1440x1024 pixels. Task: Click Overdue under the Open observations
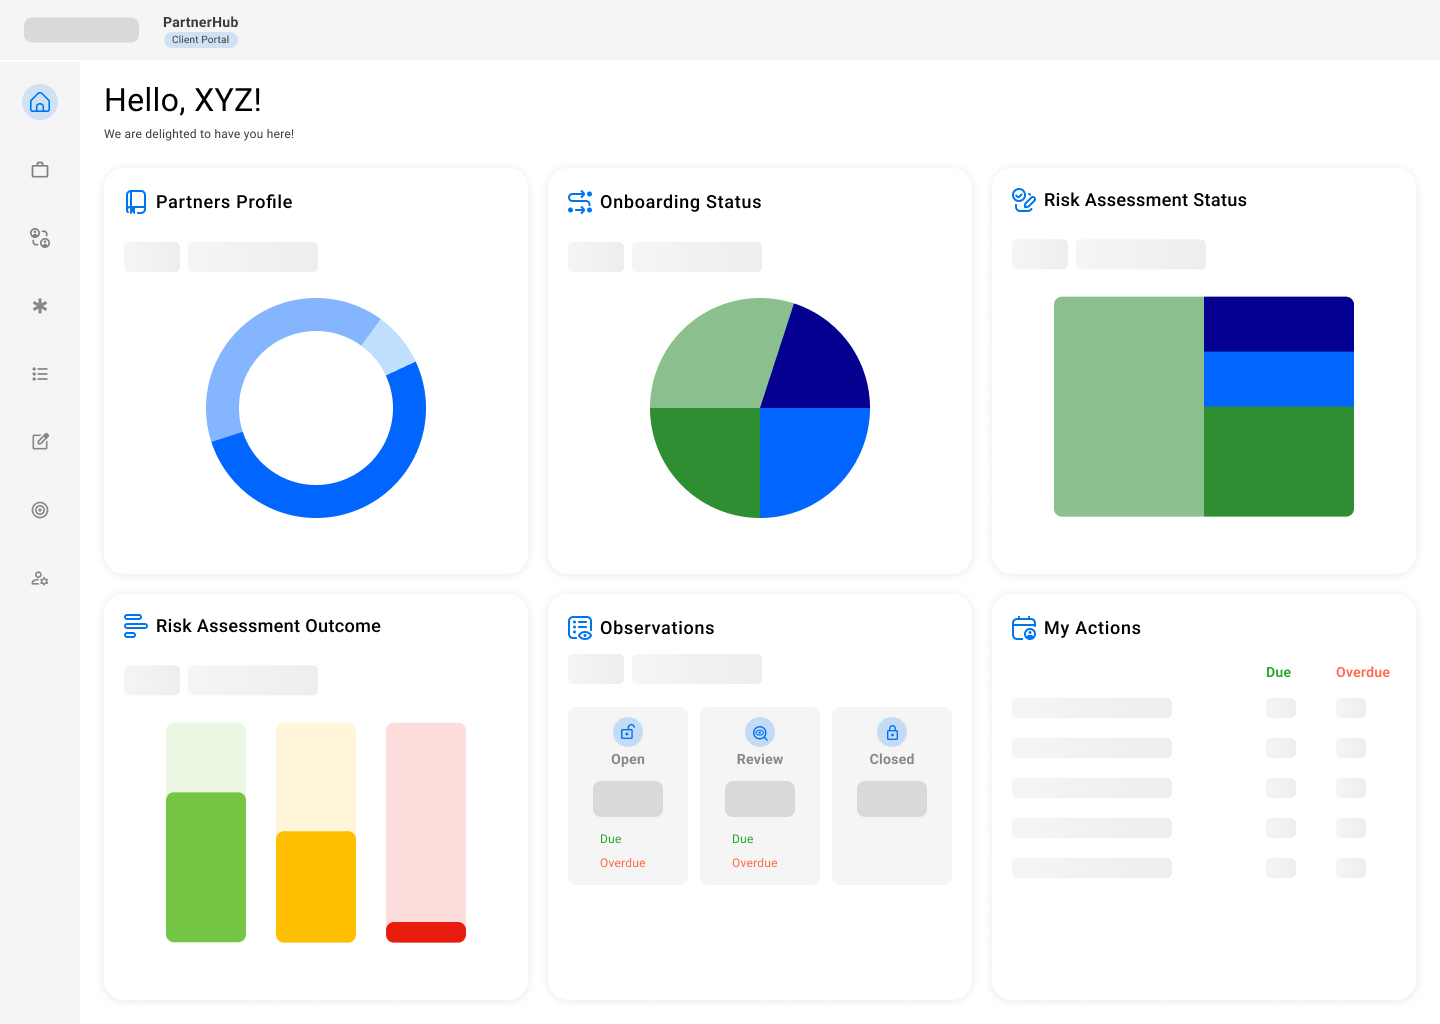coord(622,863)
